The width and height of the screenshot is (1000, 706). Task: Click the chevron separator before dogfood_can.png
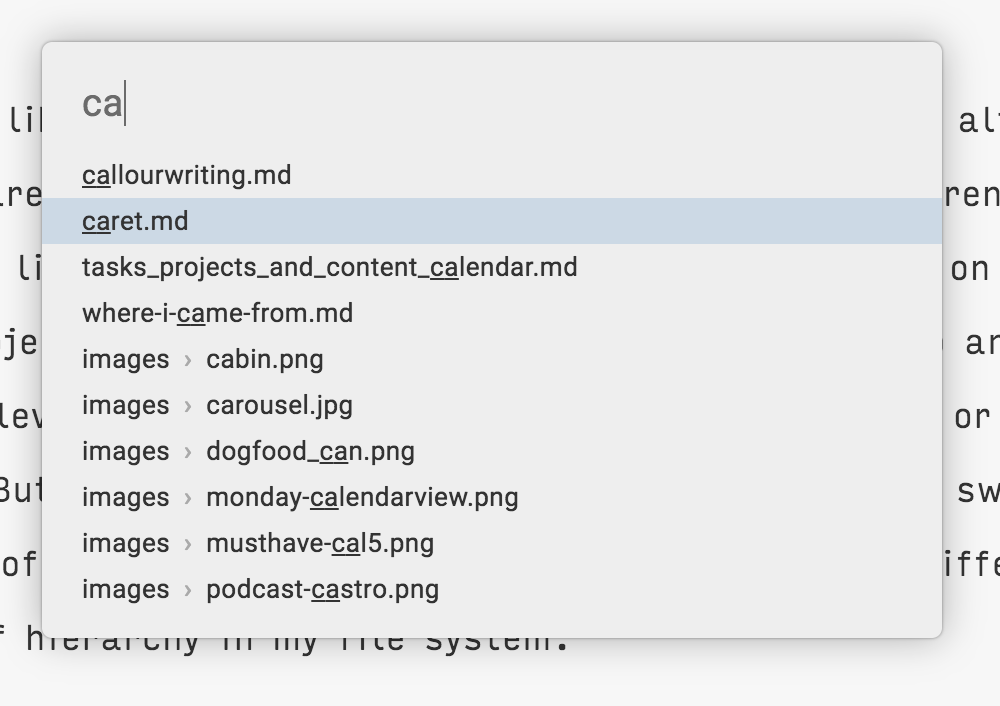tap(188, 452)
